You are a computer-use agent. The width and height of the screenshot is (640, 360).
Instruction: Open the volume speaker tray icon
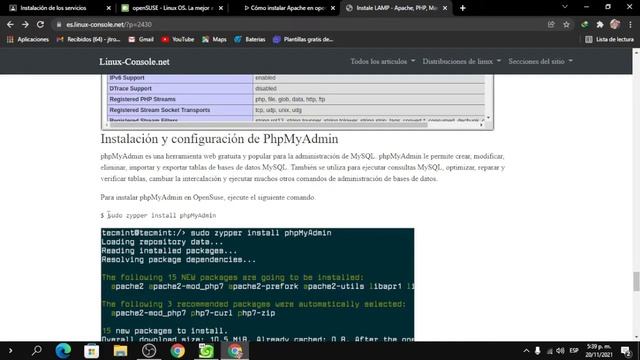(560, 351)
